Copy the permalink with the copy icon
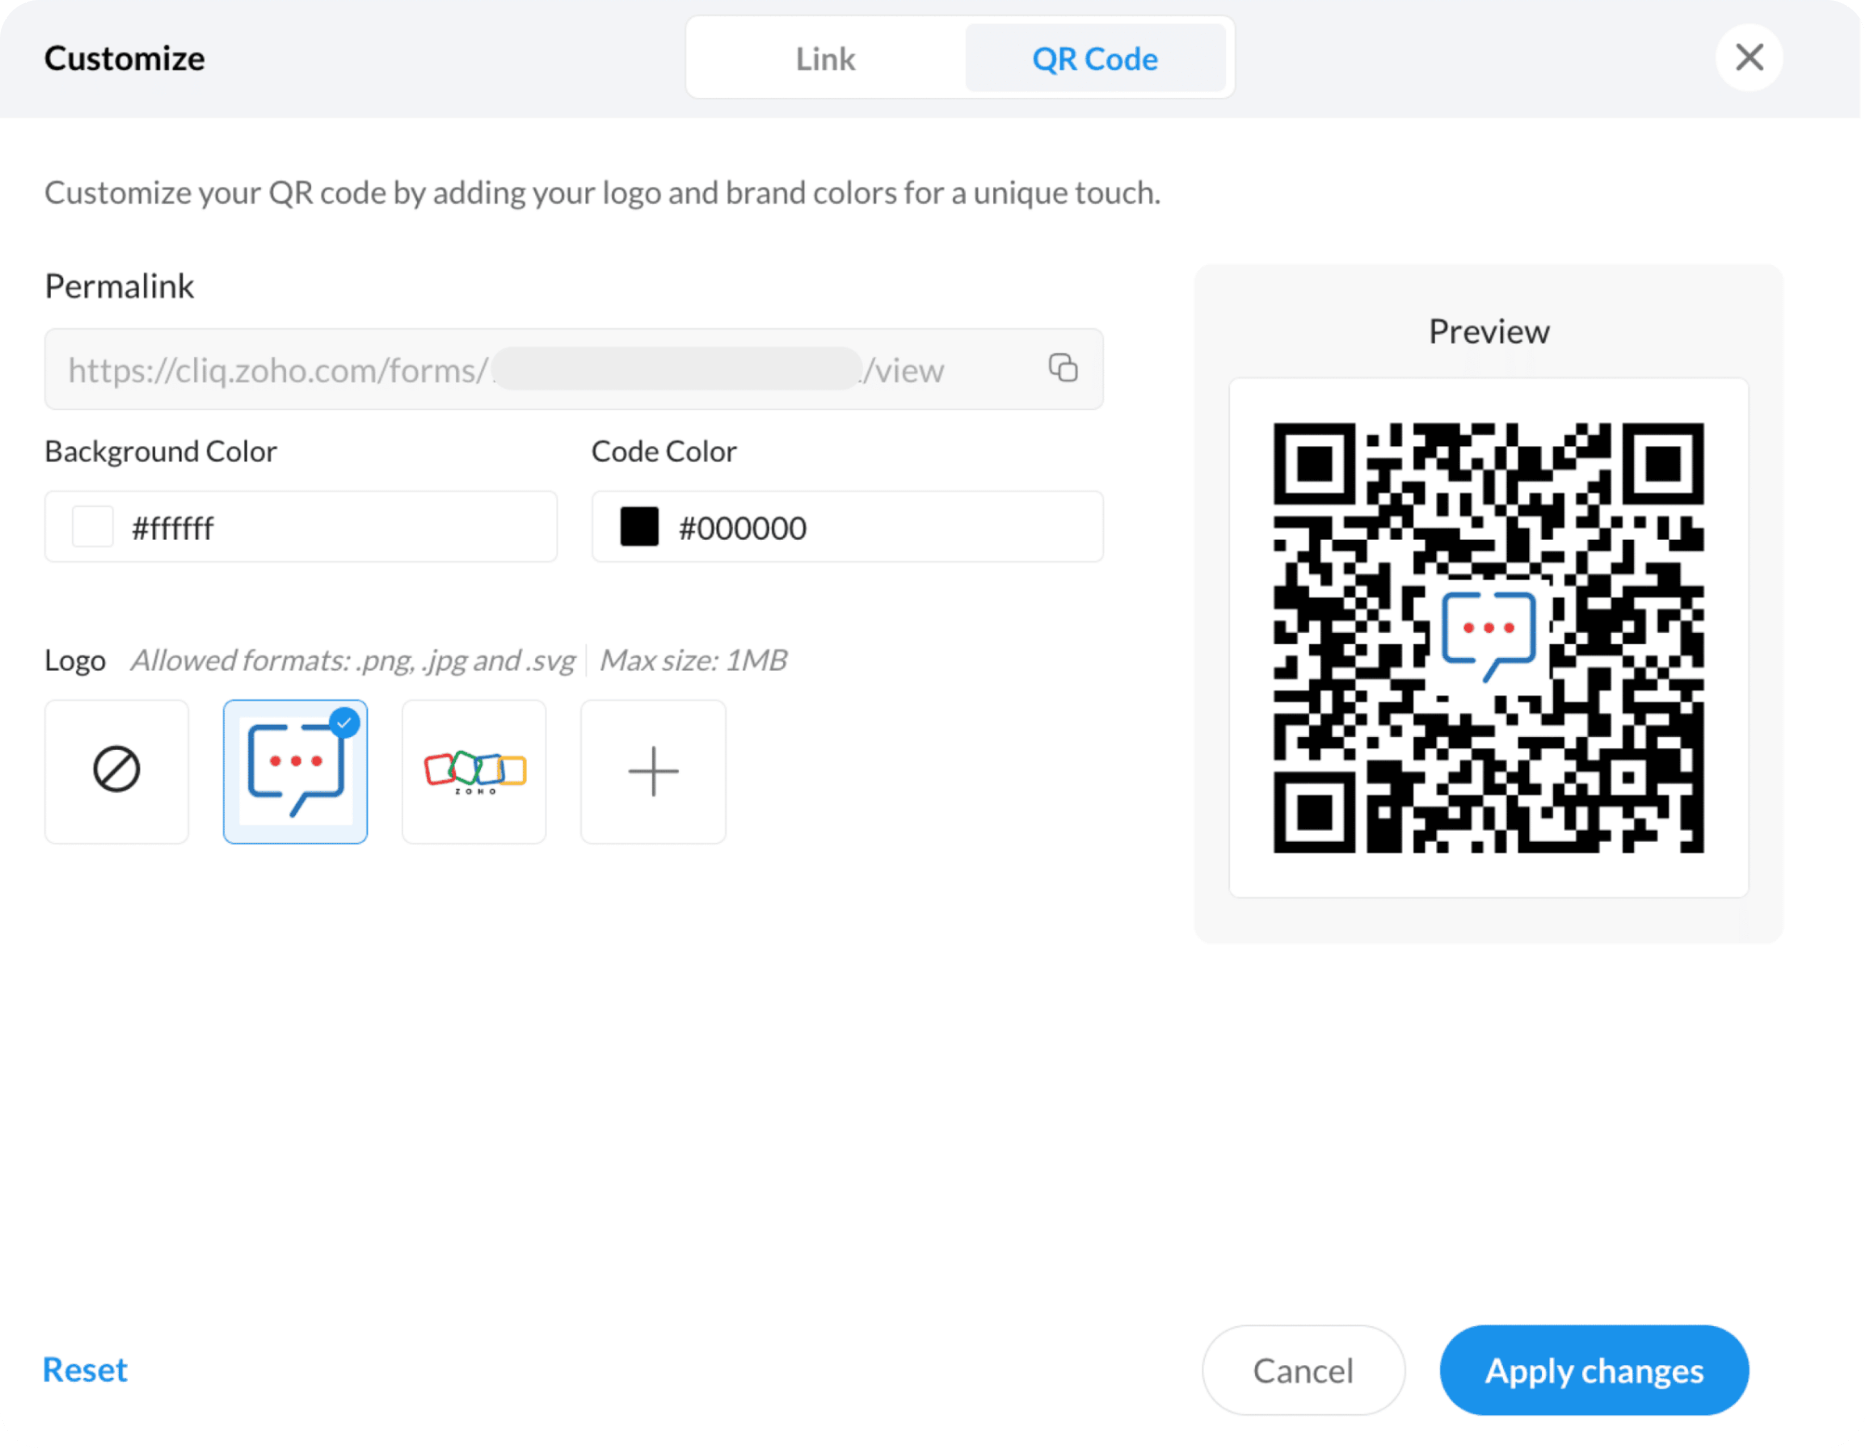This screenshot has width=1866, height=1448. (1063, 368)
